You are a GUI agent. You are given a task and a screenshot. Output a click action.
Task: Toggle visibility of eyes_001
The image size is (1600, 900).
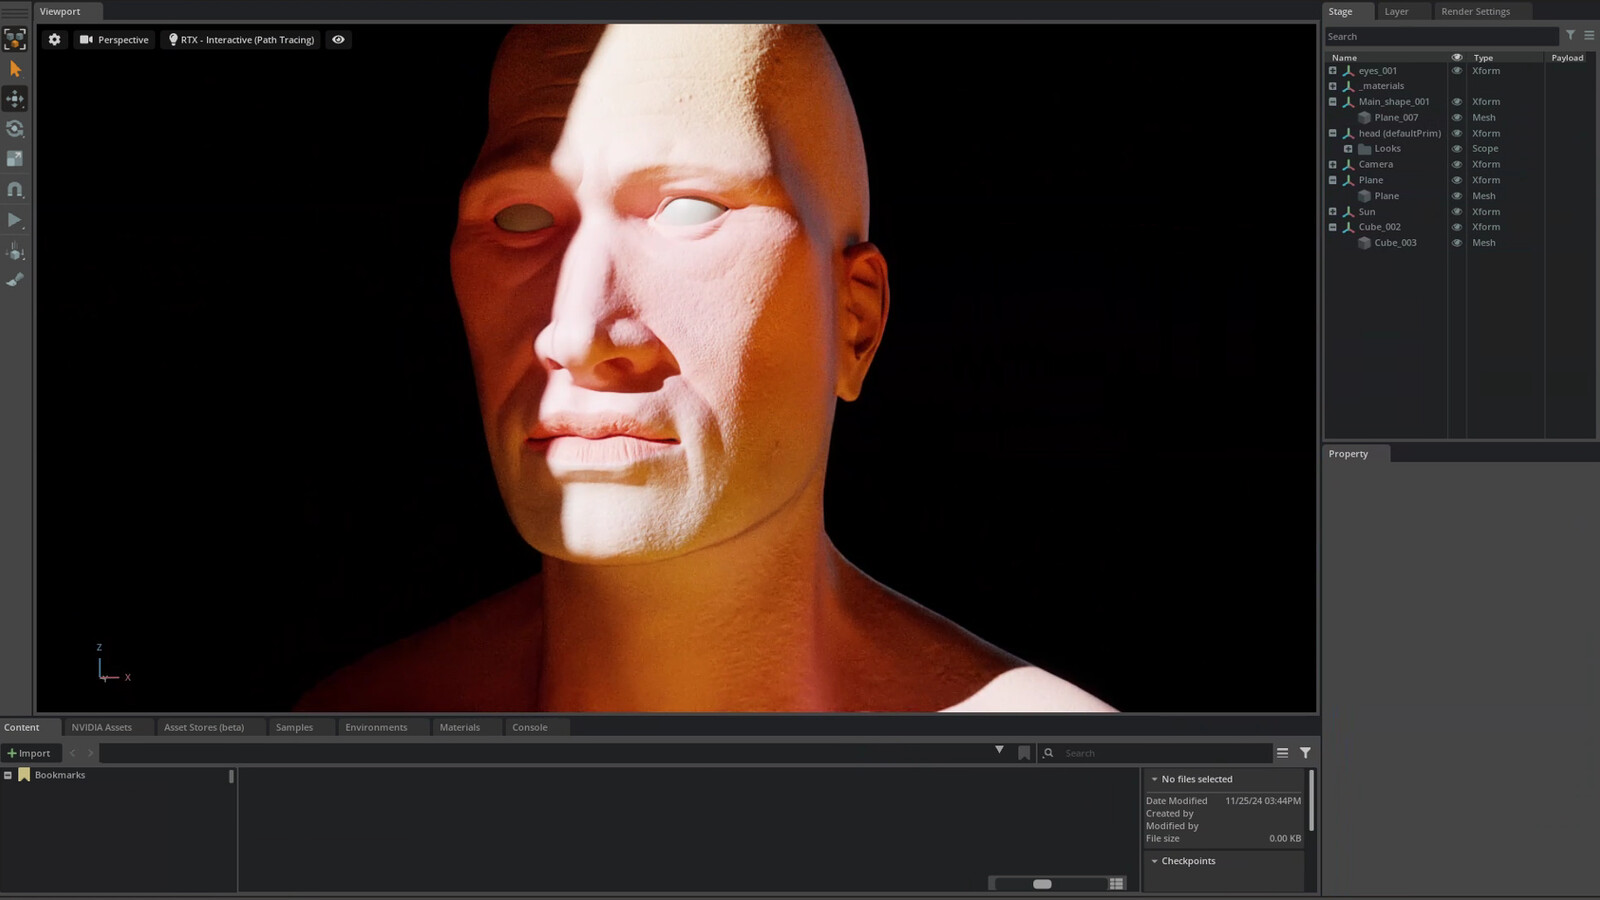[1457, 71]
